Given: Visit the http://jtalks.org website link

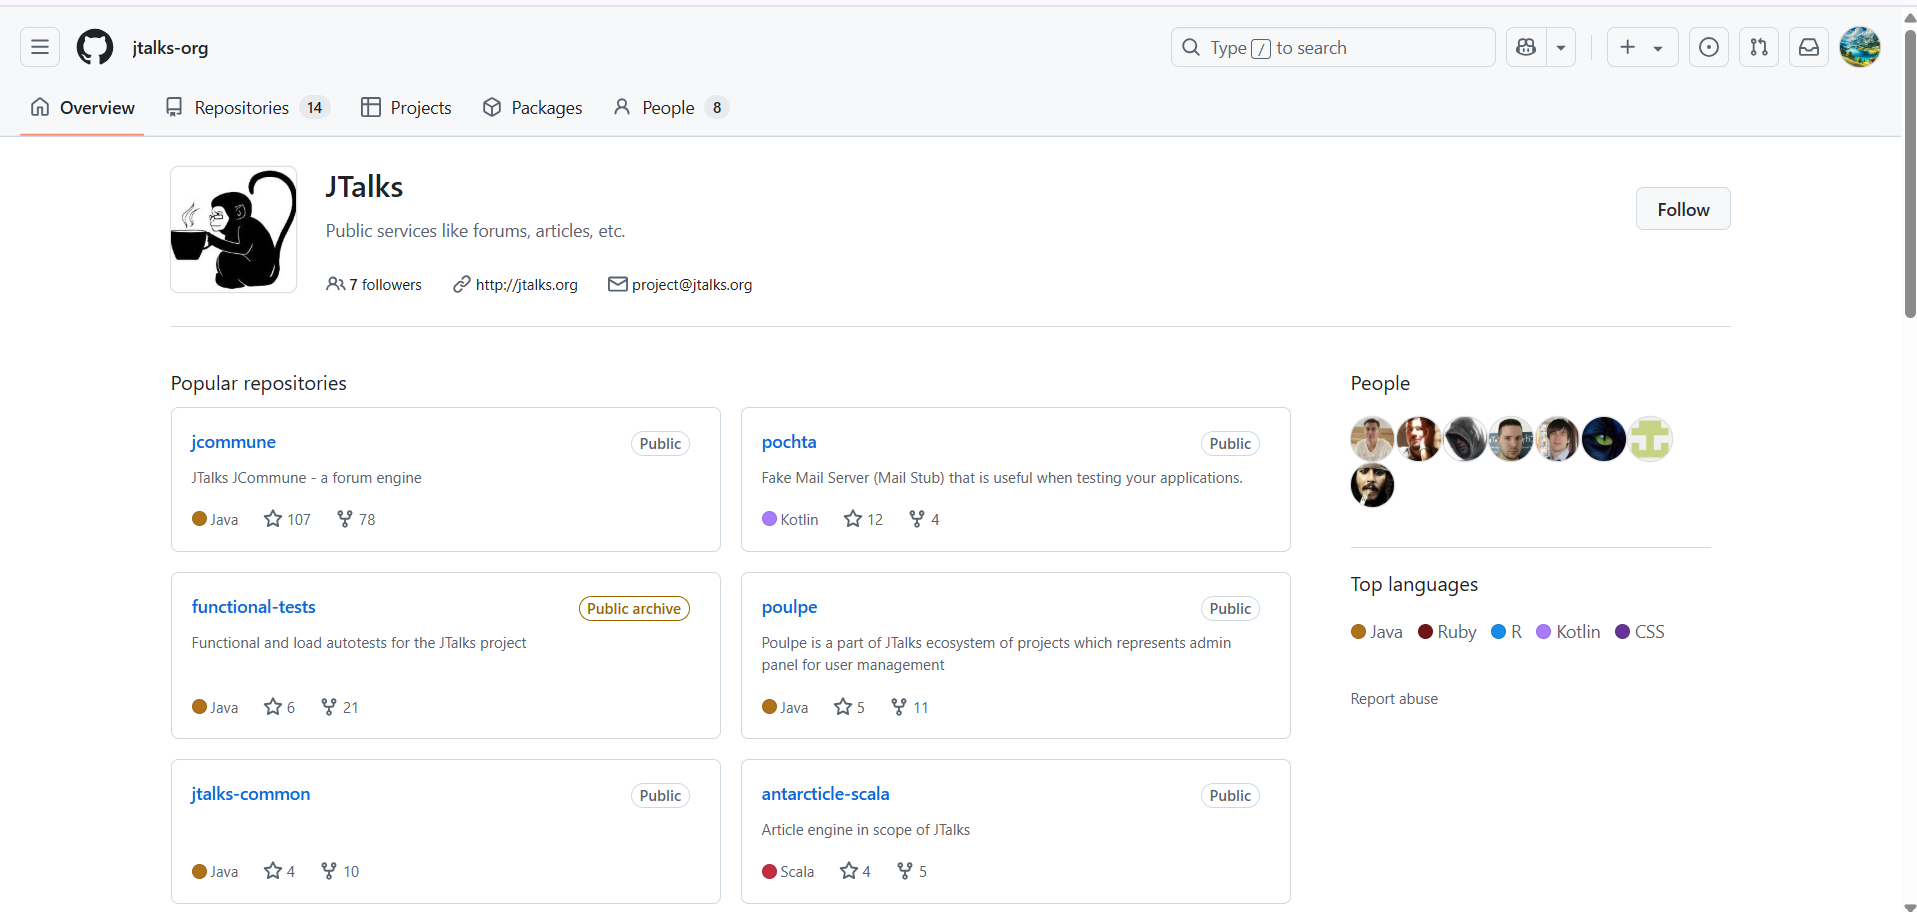Looking at the screenshot, I should point(527,284).
